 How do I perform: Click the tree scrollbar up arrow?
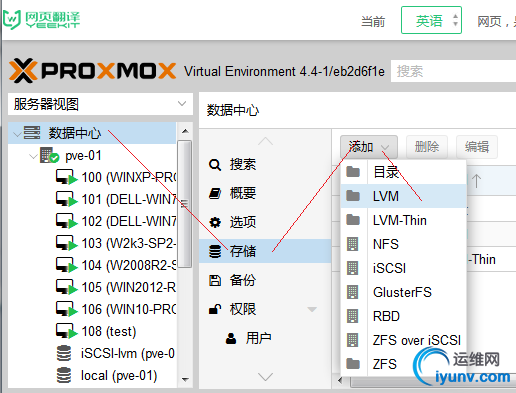(185, 131)
